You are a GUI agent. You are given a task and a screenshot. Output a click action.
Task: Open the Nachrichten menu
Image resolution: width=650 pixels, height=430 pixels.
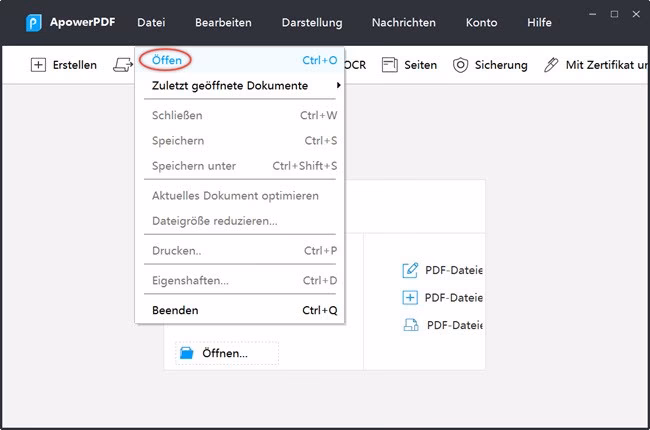404,22
